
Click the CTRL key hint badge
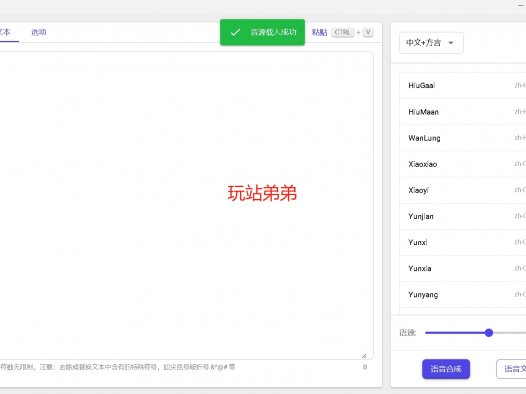pos(343,32)
